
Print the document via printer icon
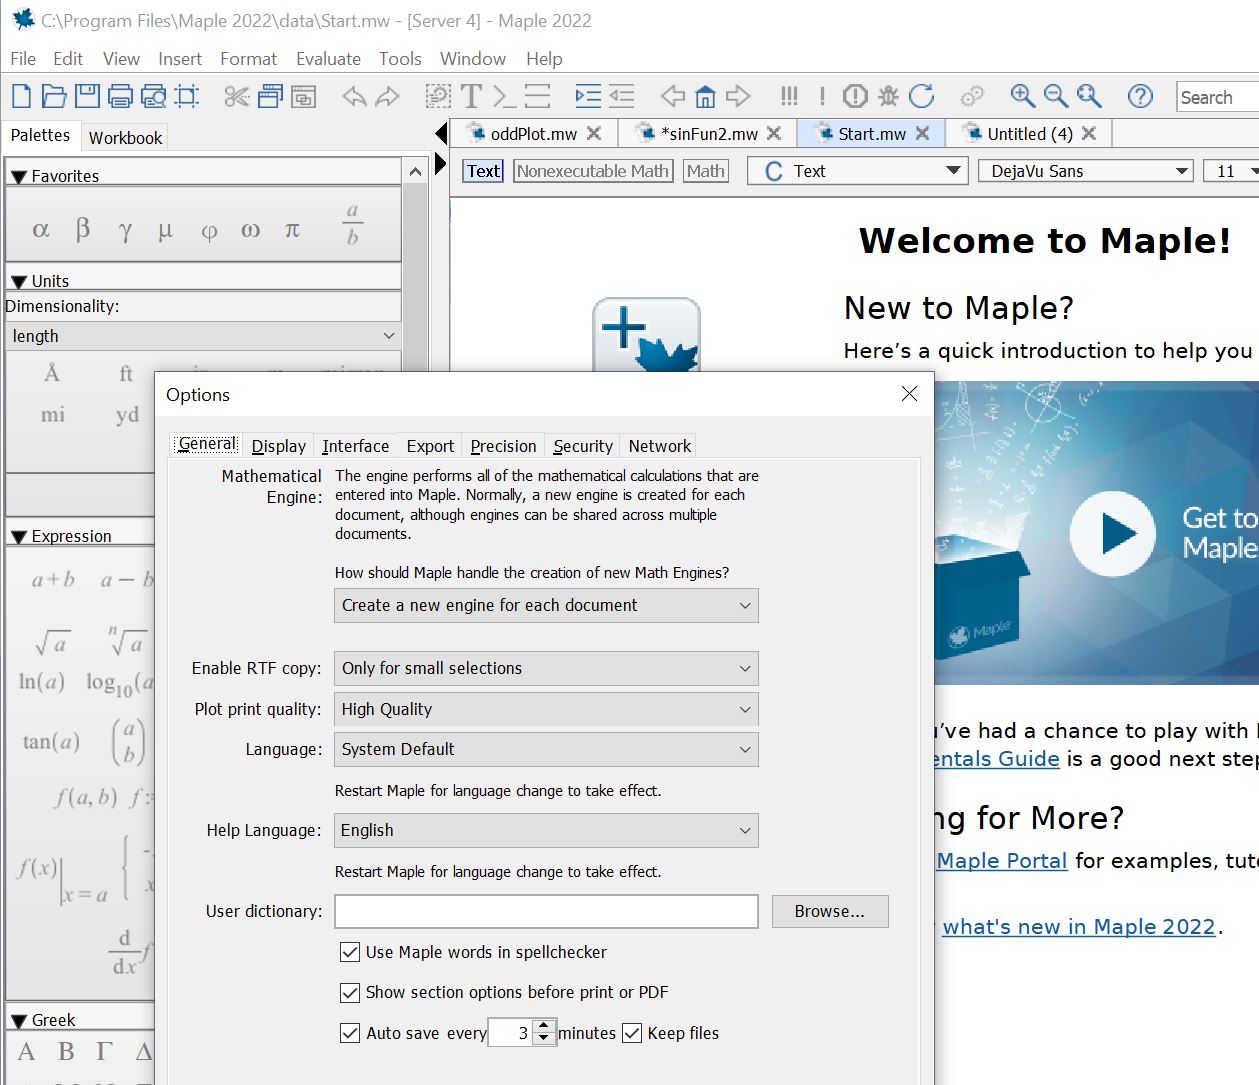(120, 96)
